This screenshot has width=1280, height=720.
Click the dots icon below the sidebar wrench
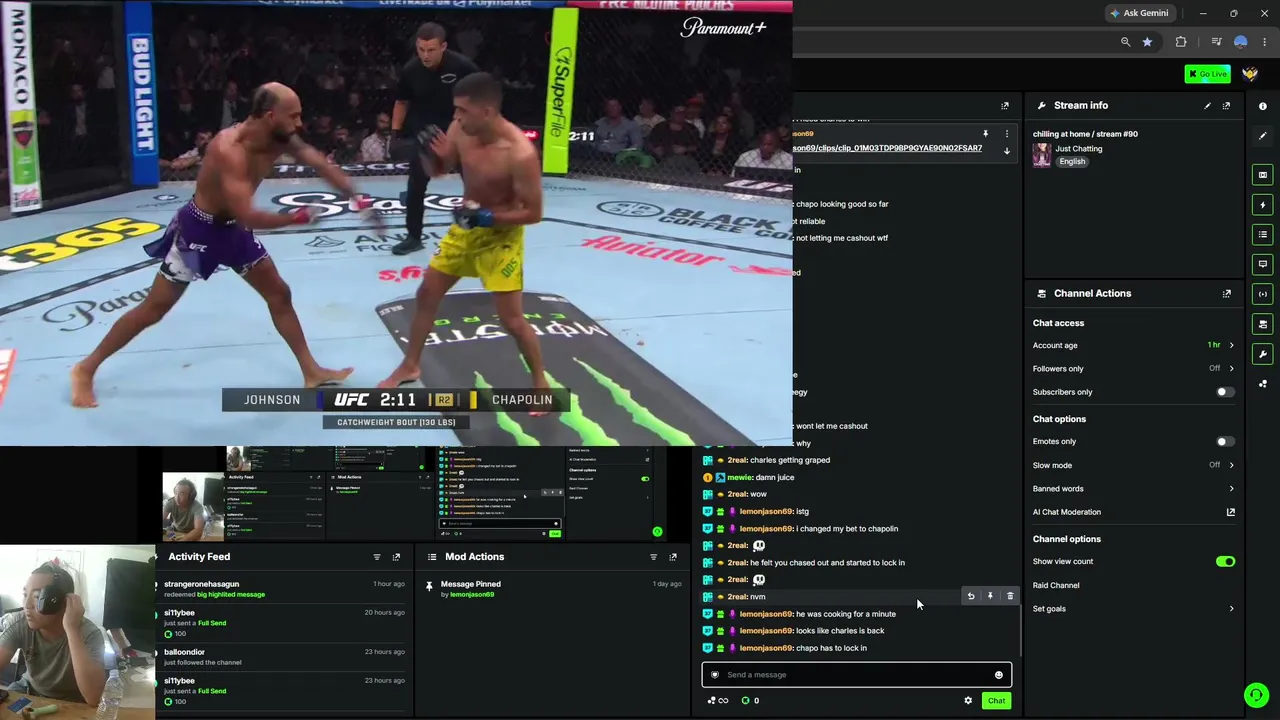click(1263, 384)
